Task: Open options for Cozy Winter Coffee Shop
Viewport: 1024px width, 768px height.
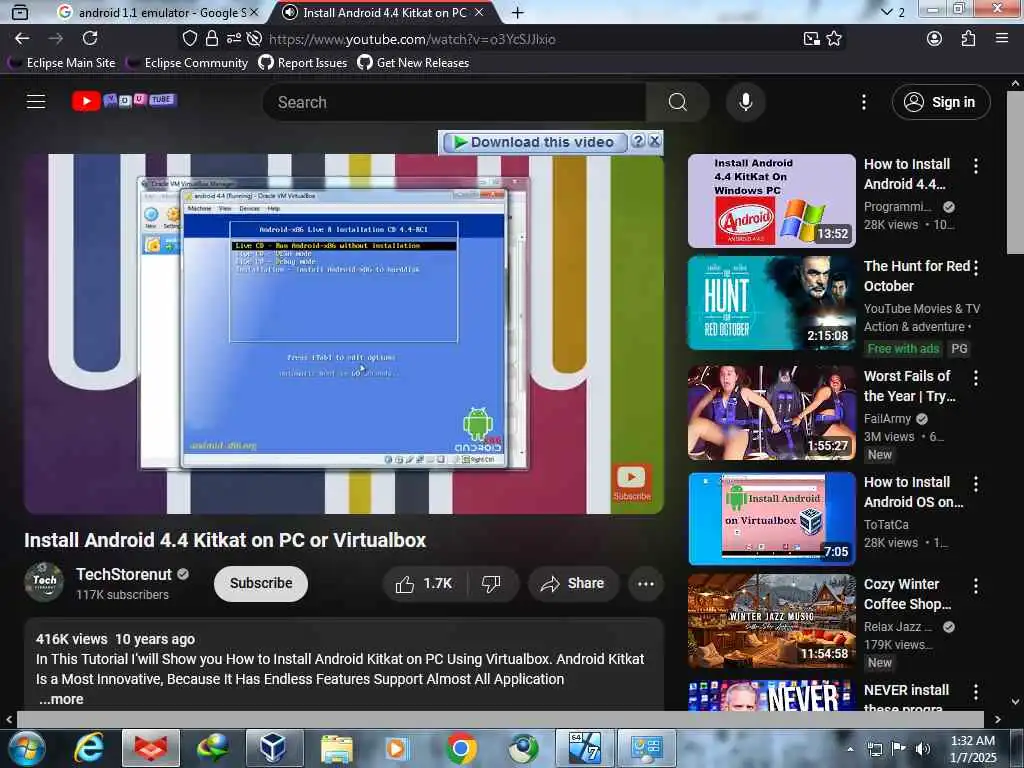Action: pos(976,586)
